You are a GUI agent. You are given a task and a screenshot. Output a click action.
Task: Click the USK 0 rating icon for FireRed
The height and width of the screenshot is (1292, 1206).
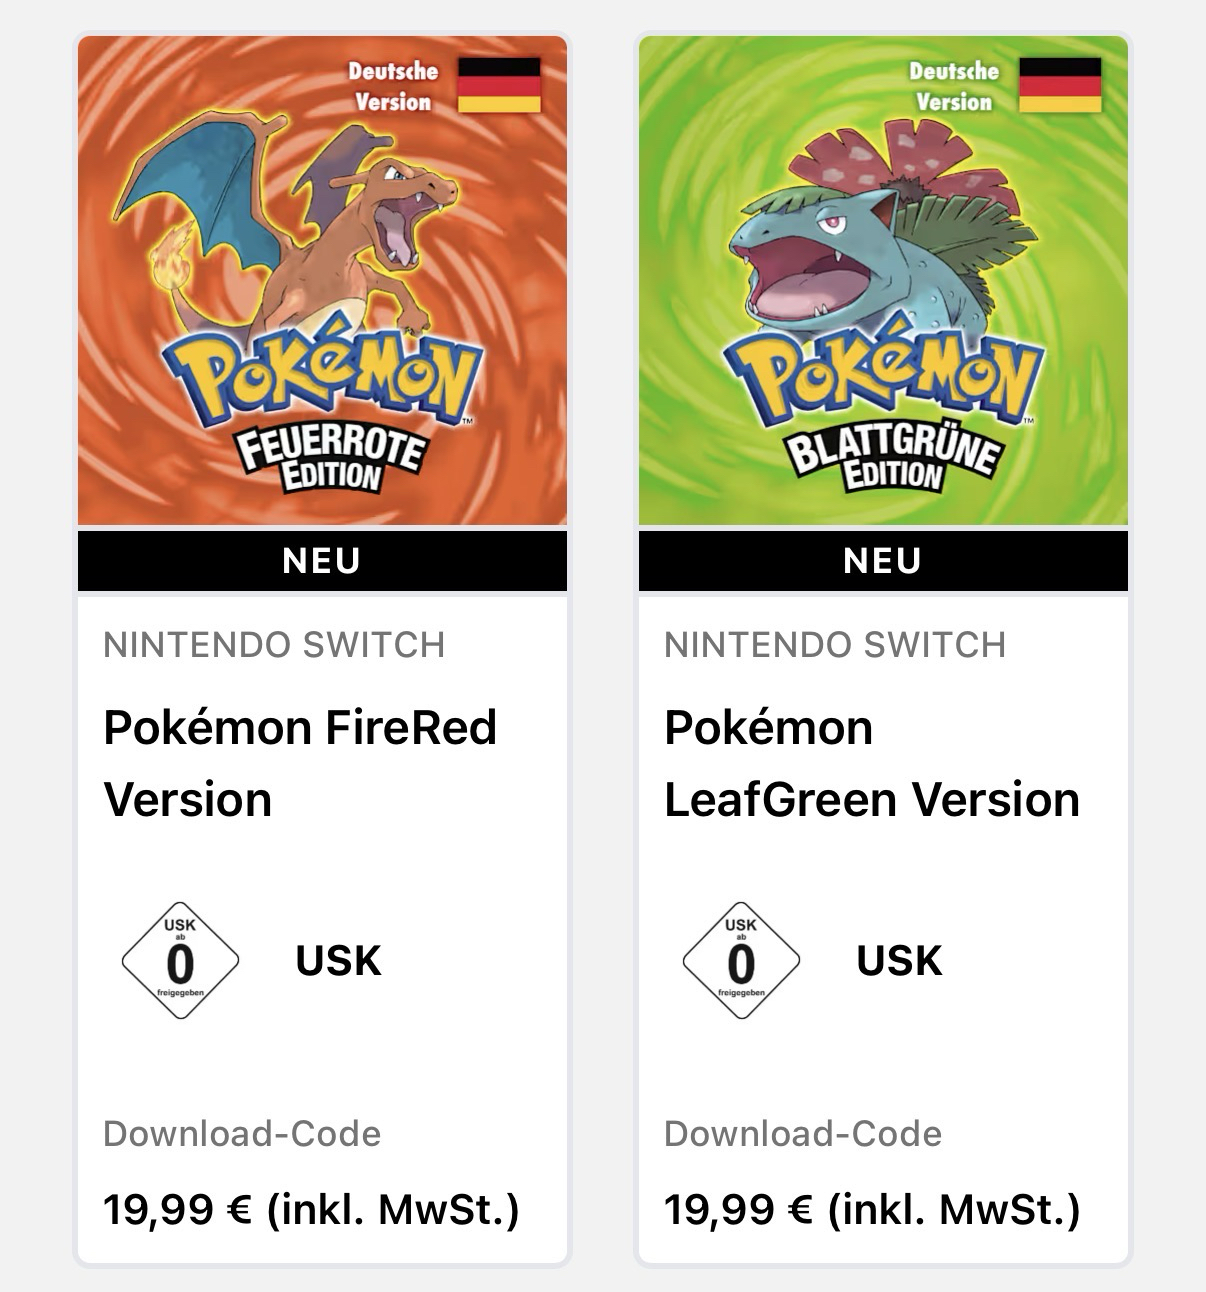(x=180, y=960)
